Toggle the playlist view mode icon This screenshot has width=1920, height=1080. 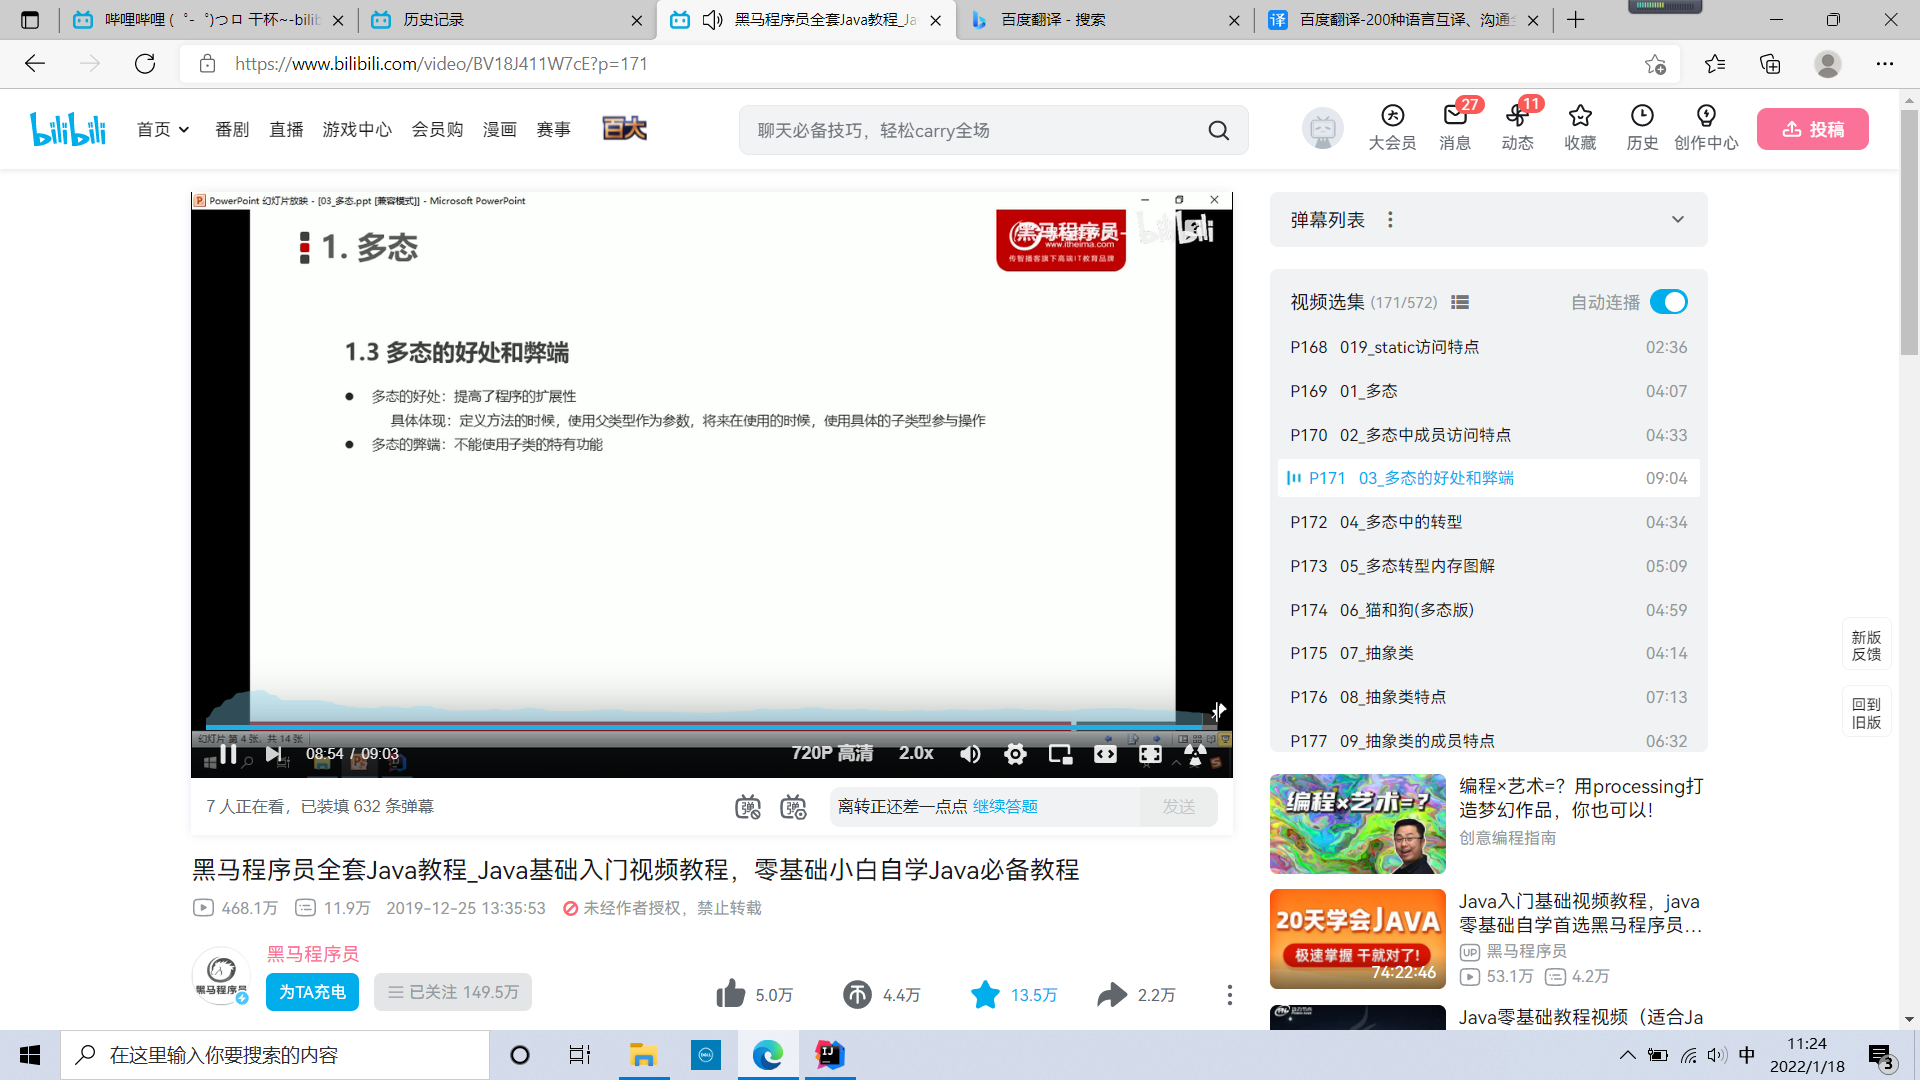point(1460,301)
